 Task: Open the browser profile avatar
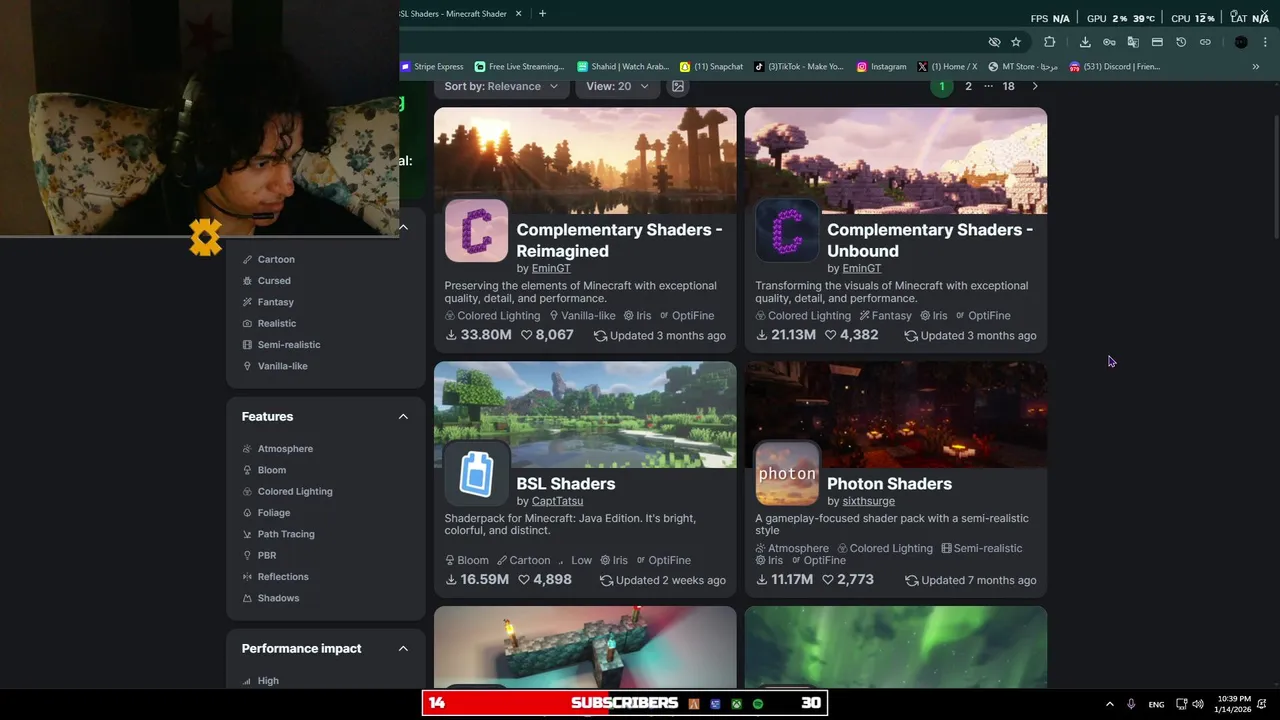(x=1241, y=42)
